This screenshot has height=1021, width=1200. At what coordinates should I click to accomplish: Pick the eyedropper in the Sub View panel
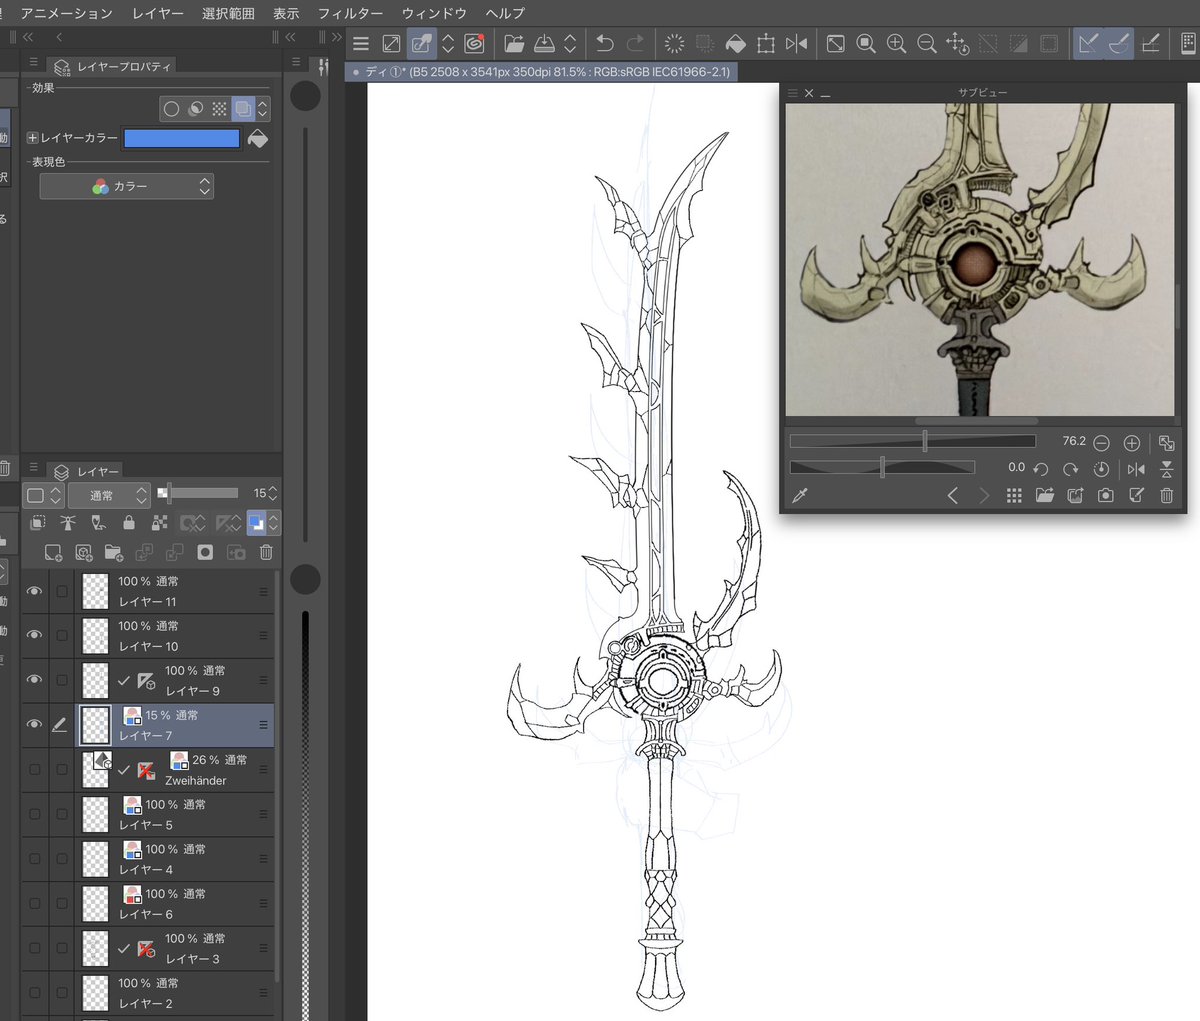click(799, 495)
